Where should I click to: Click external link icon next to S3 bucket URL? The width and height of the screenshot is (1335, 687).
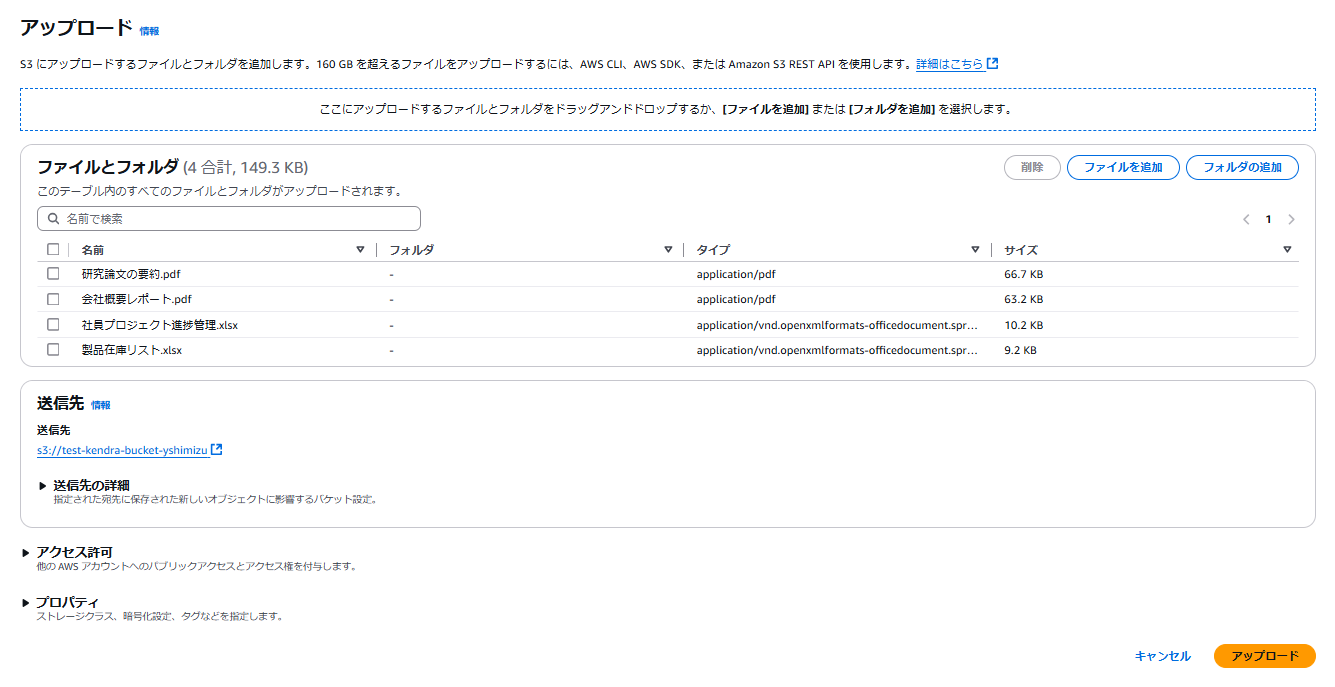pos(217,450)
